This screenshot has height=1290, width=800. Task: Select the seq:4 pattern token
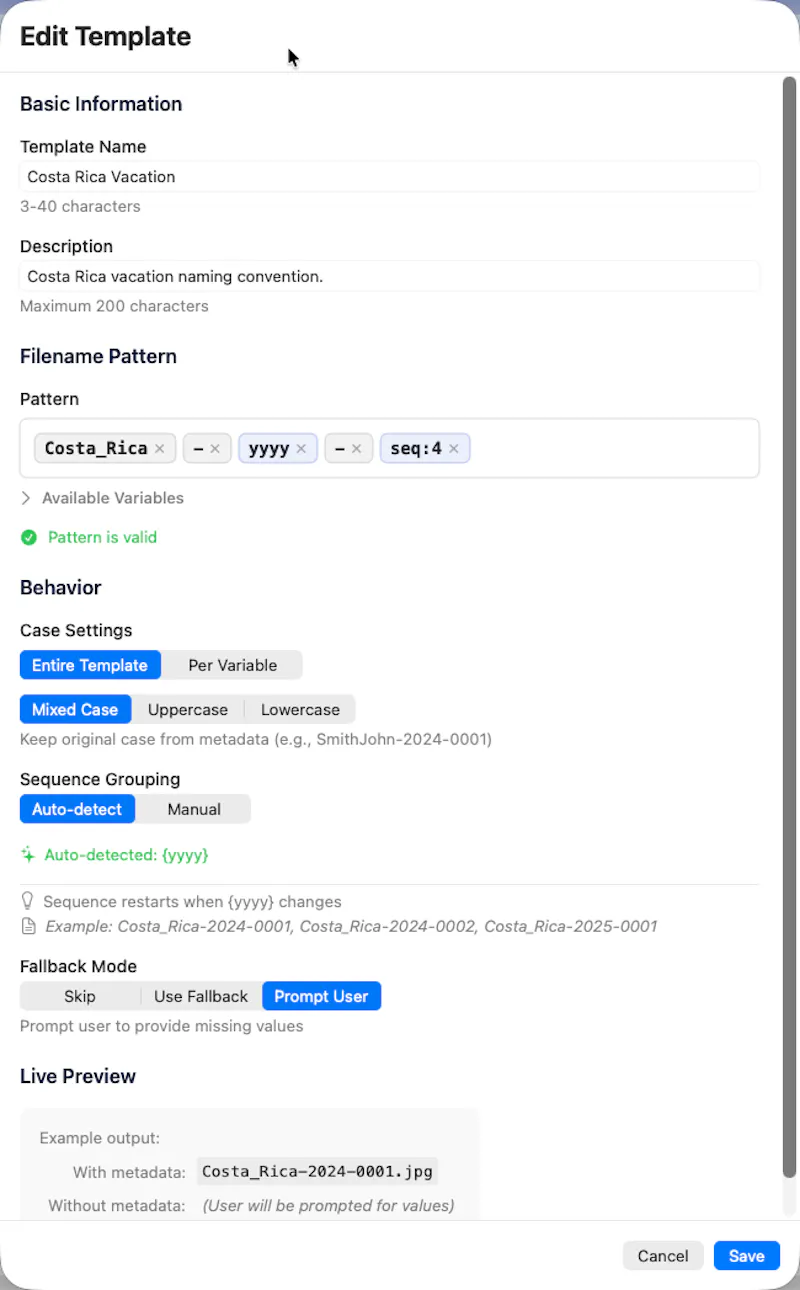(416, 449)
